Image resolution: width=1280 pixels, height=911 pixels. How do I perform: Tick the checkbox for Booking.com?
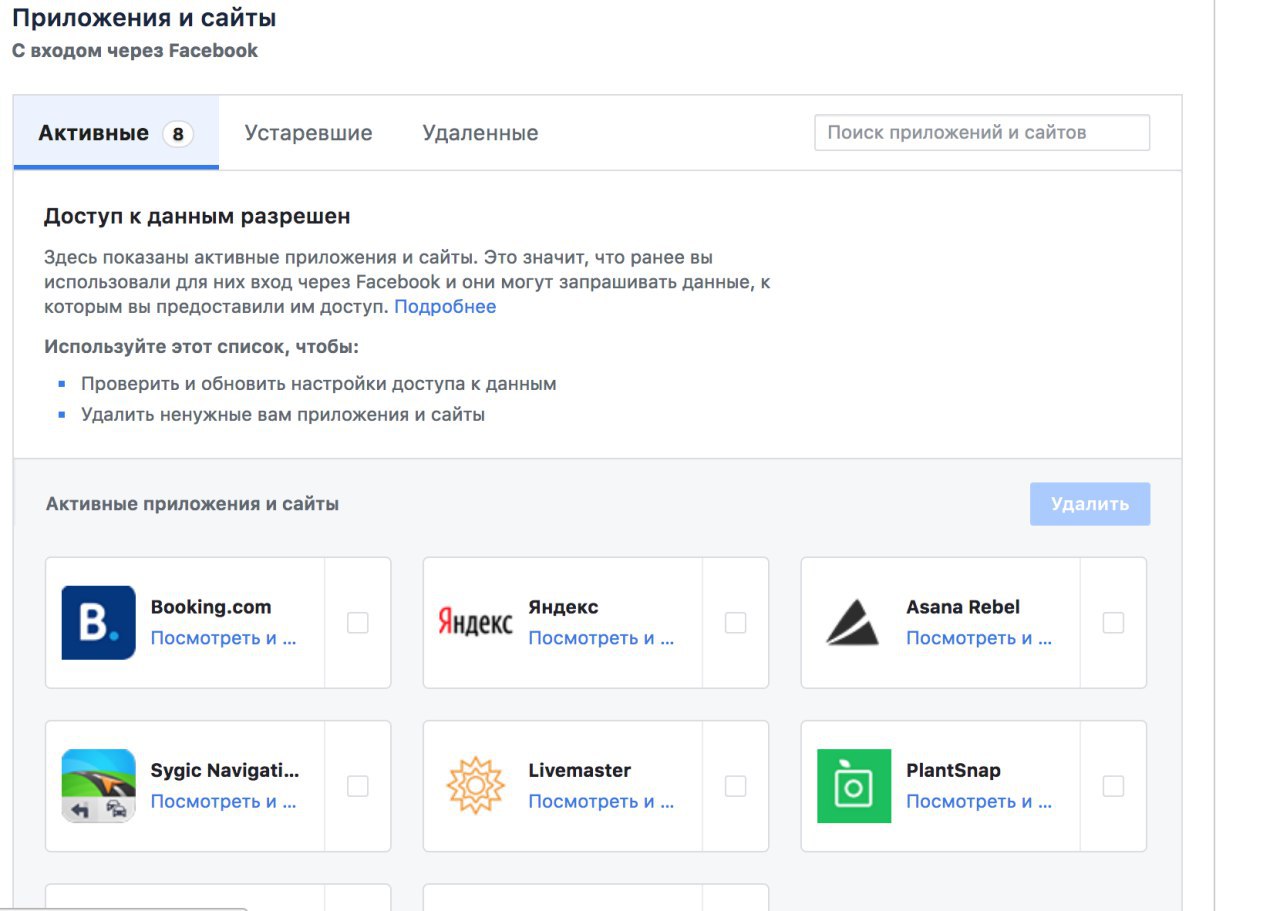[358, 623]
